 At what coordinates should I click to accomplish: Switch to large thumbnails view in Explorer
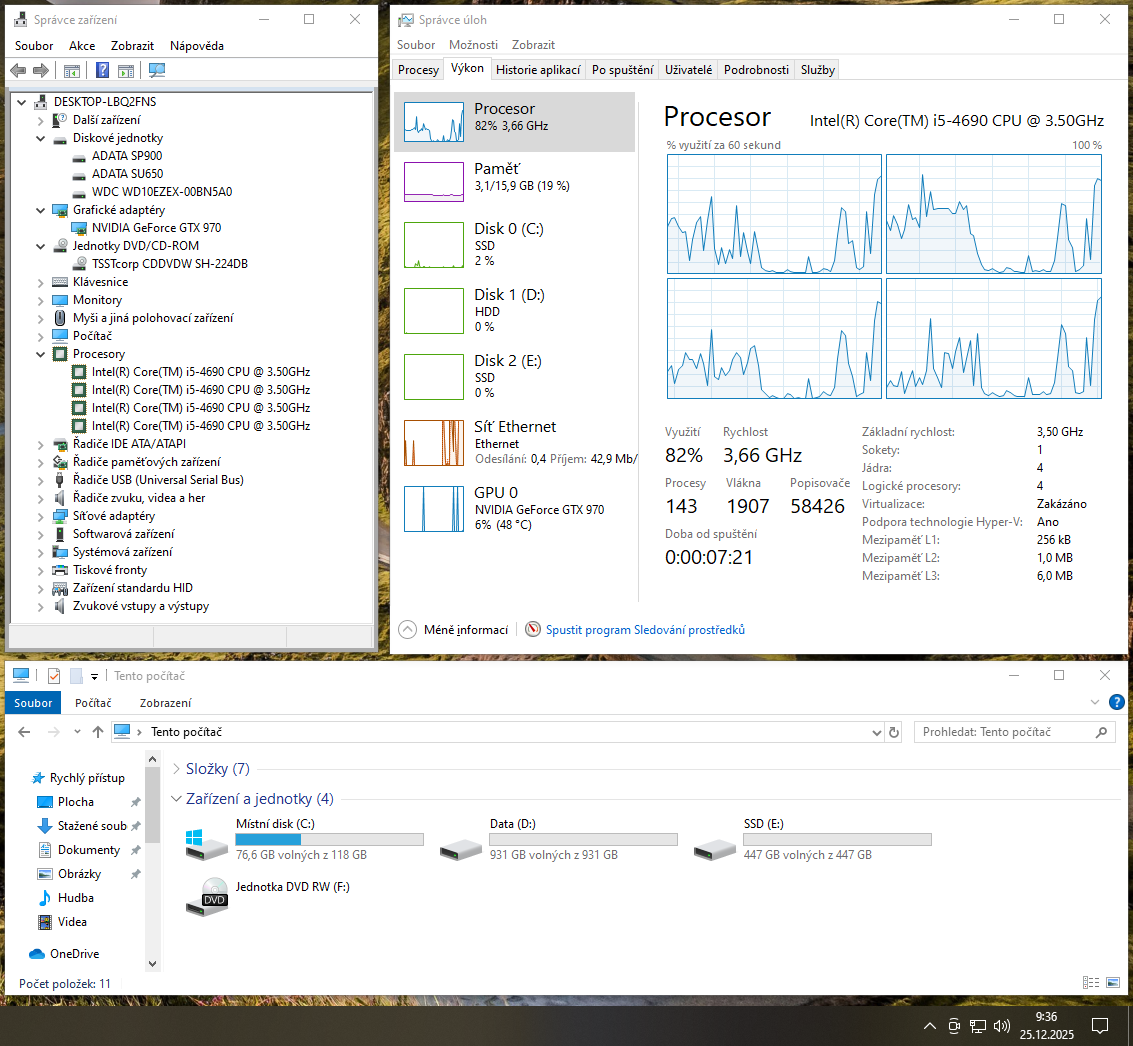click(1112, 983)
